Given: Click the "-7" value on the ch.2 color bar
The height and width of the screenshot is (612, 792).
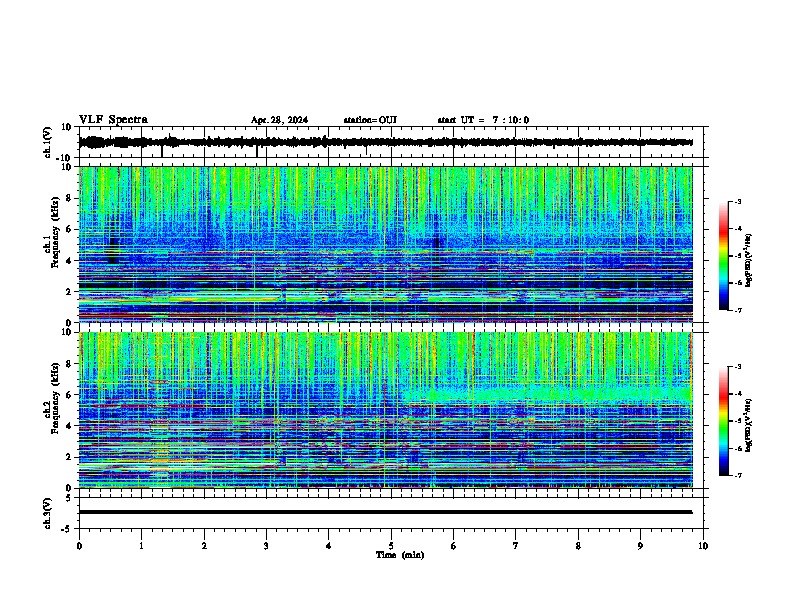Looking at the screenshot, I should 738,475.
